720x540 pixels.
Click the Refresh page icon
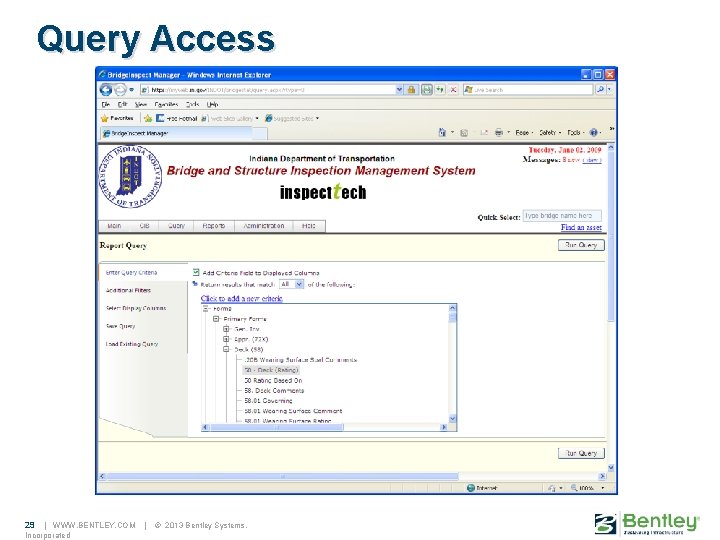pos(439,90)
